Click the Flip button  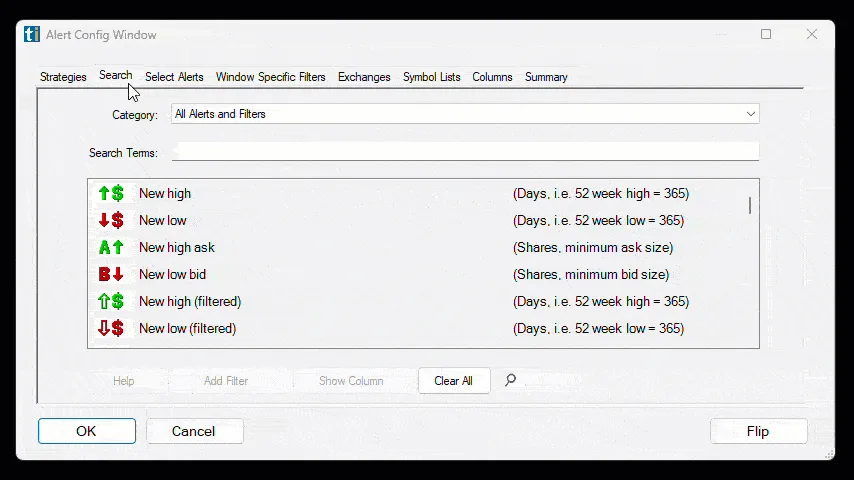tap(758, 431)
